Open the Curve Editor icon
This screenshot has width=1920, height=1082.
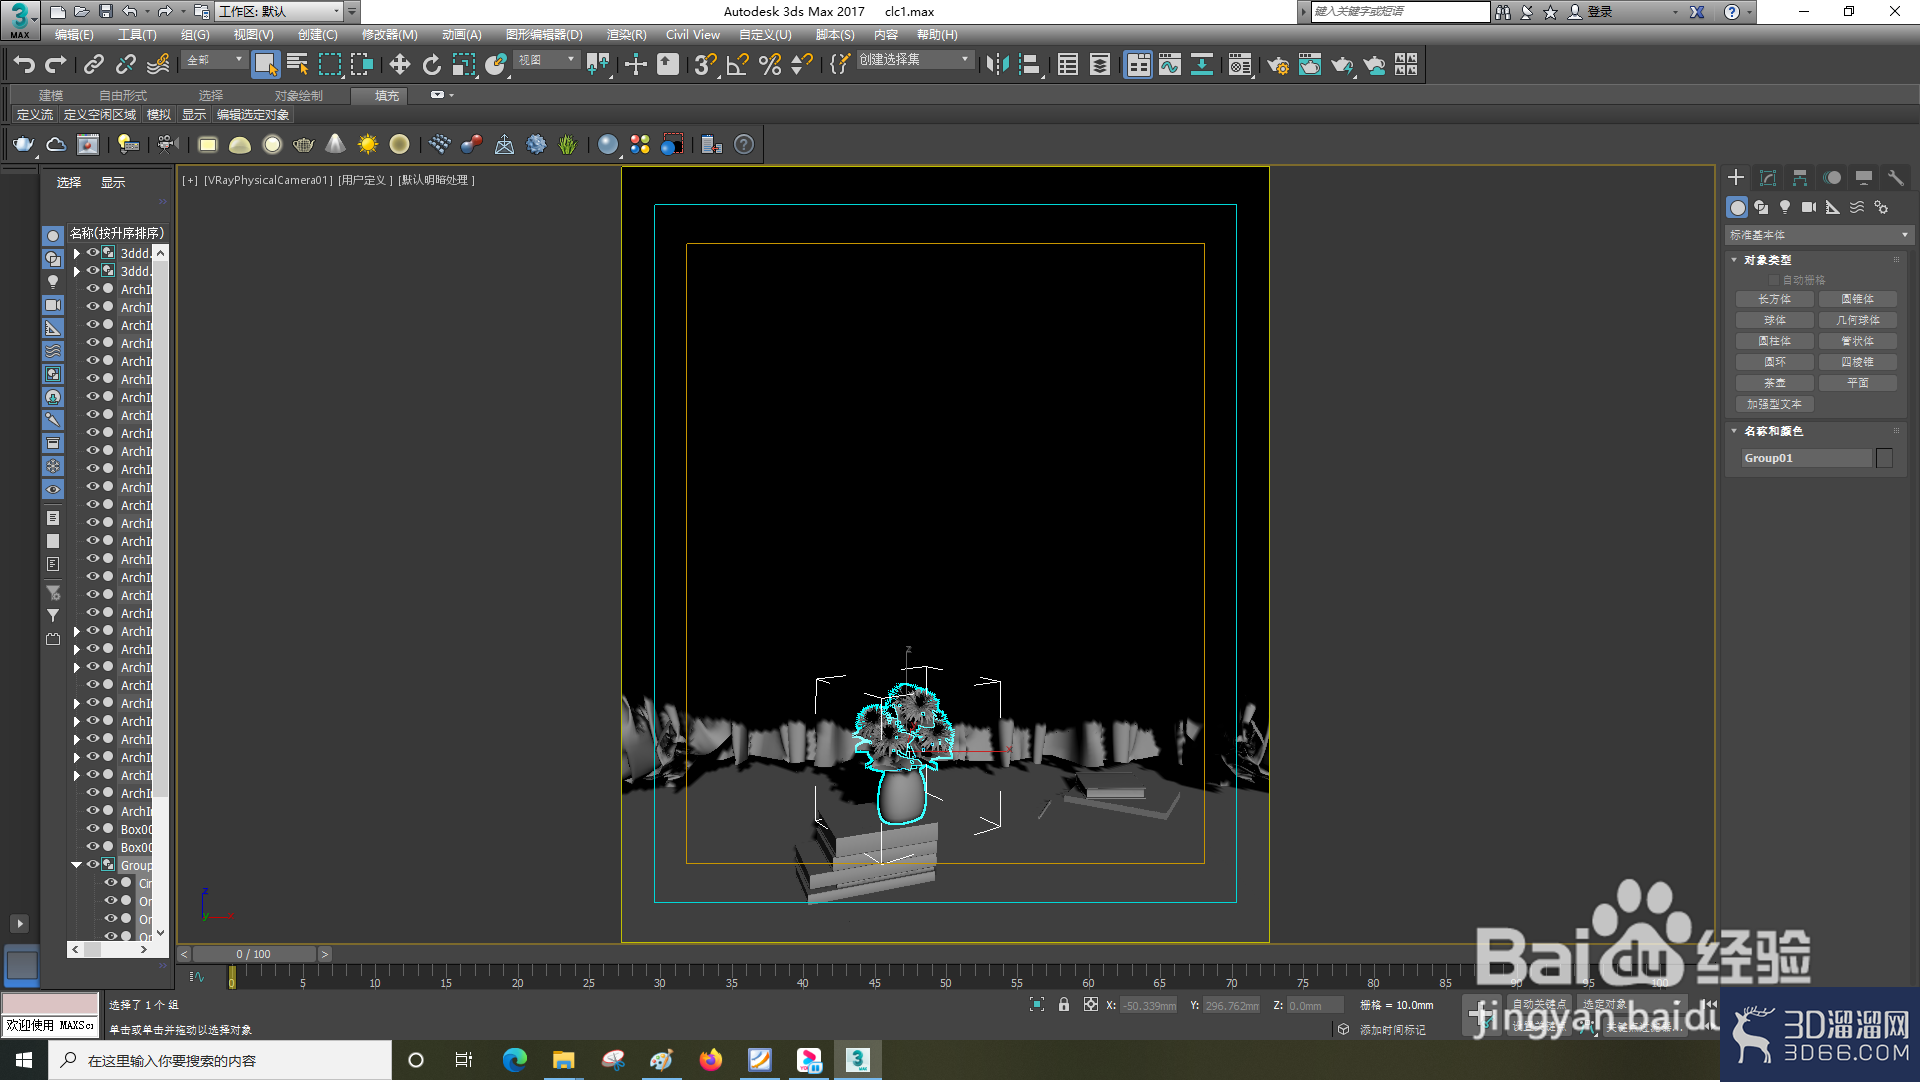(1170, 65)
